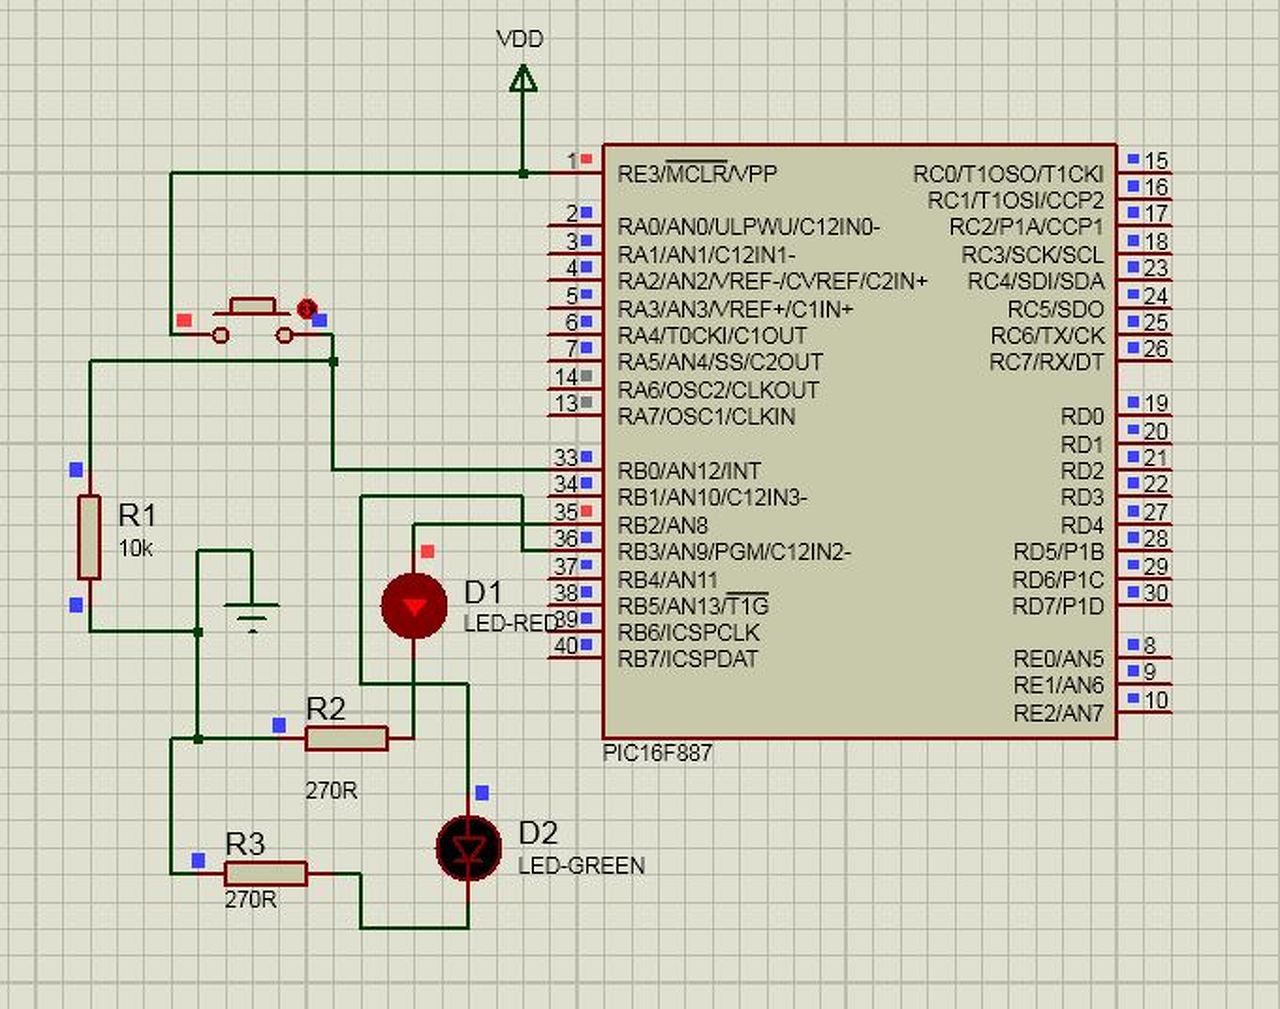The width and height of the screenshot is (1280, 1009).
Task: Click the "RC7/RX/DT" pin label
Action: (x=1047, y=362)
